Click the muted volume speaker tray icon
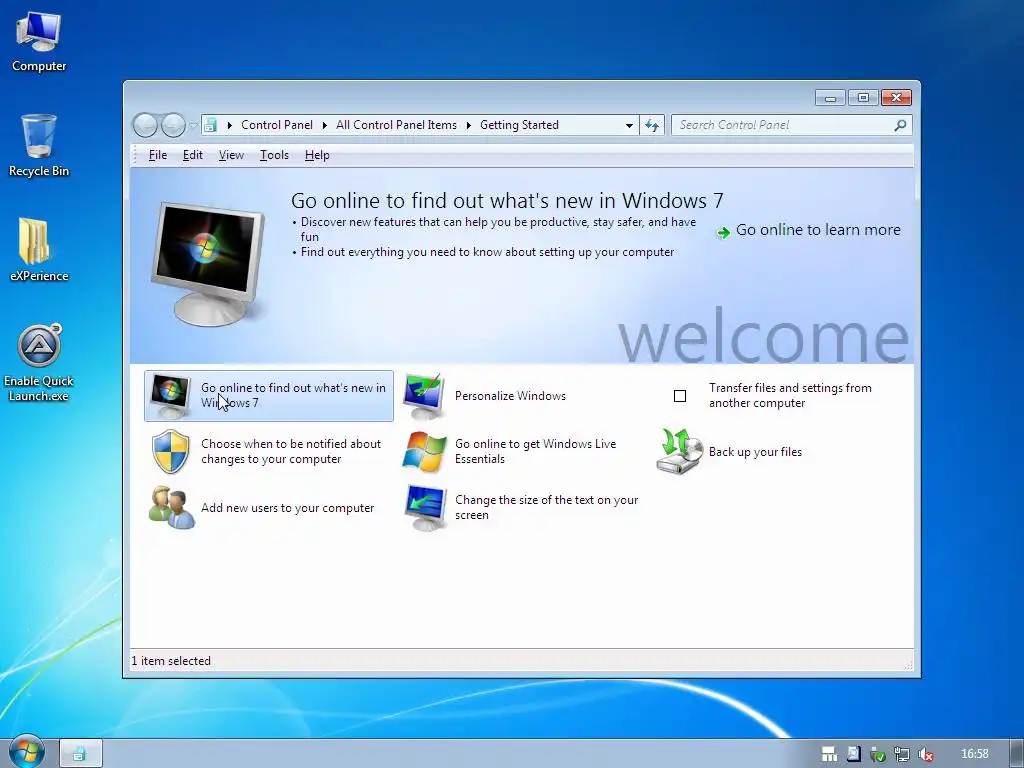 (925, 754)
